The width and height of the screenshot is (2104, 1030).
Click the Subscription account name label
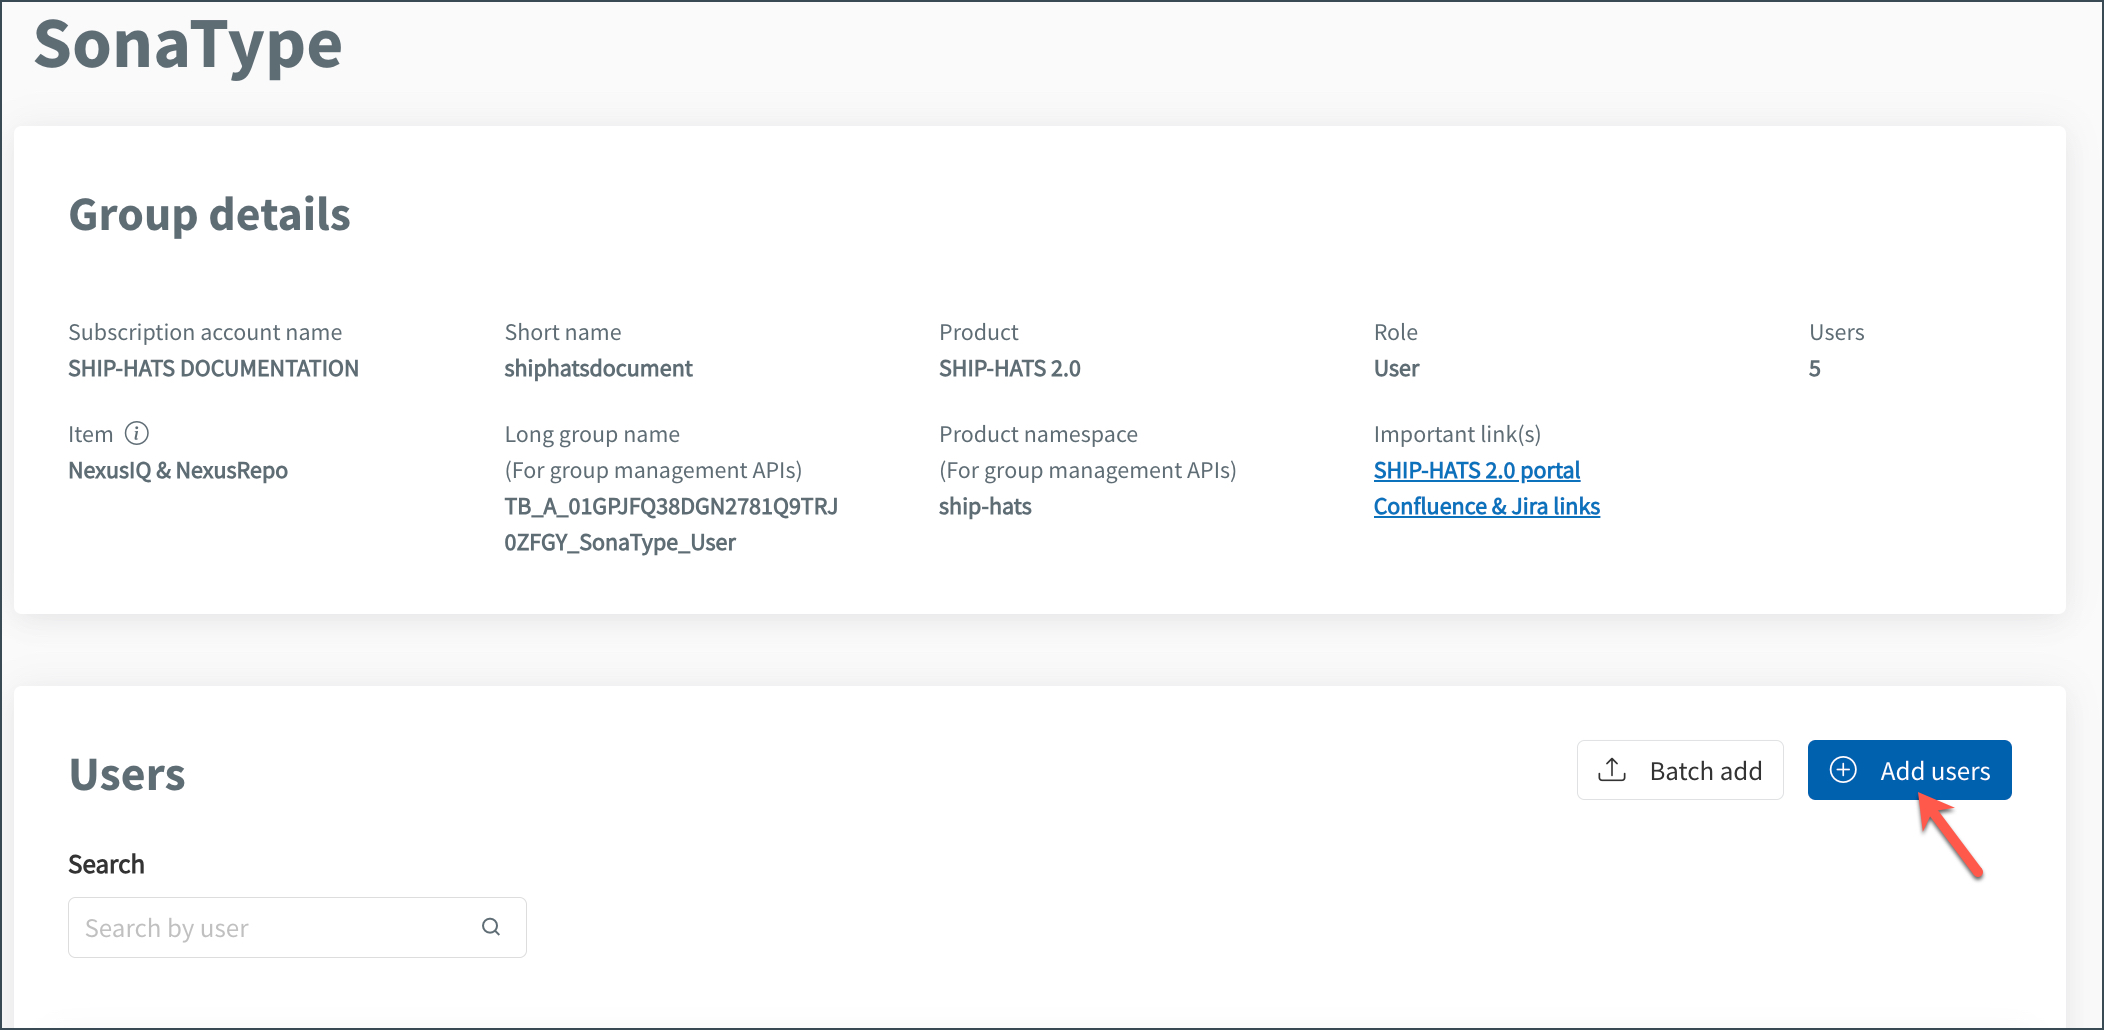coord(205,332)
